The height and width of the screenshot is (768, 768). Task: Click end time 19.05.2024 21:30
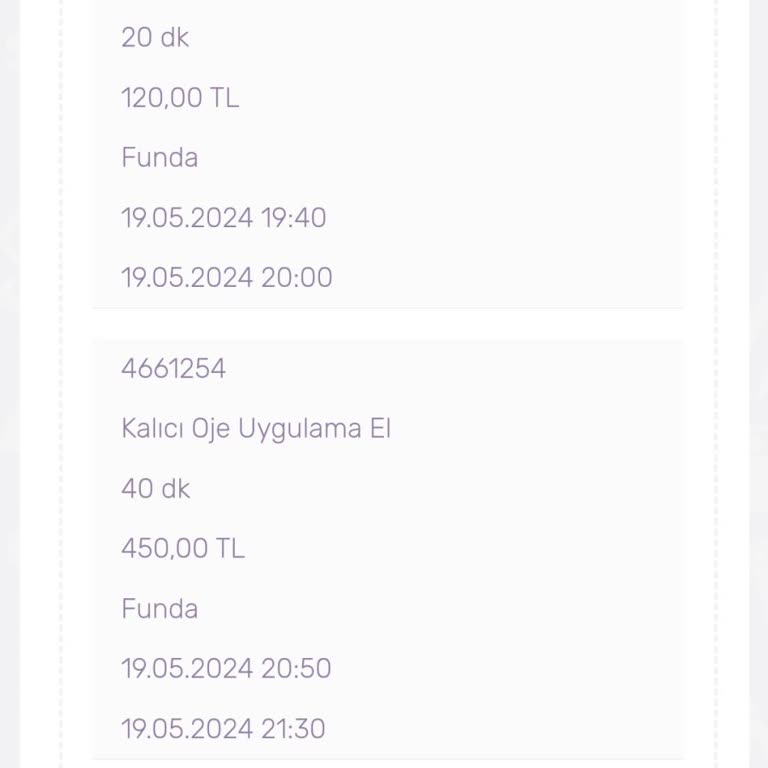click(x=223, y=729)
